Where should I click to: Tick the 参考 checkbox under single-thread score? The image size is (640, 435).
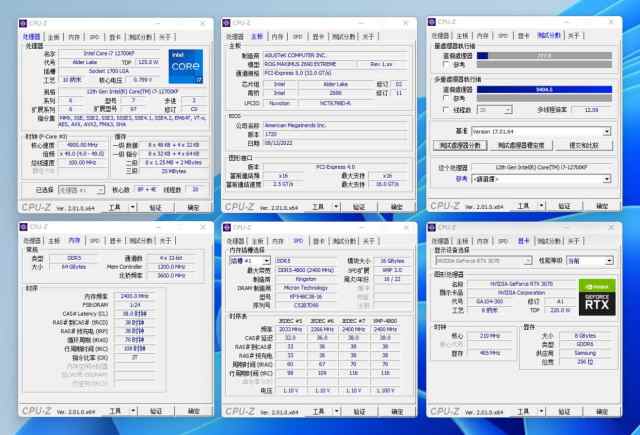[x=446, y=64]
